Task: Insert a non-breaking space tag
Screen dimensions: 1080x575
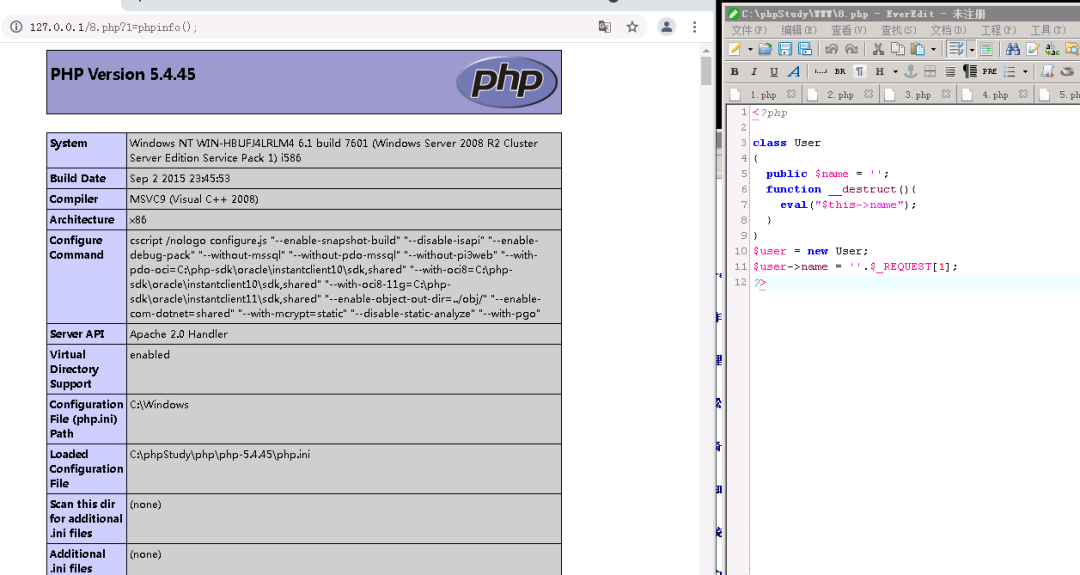Action: tap(820, 72)
